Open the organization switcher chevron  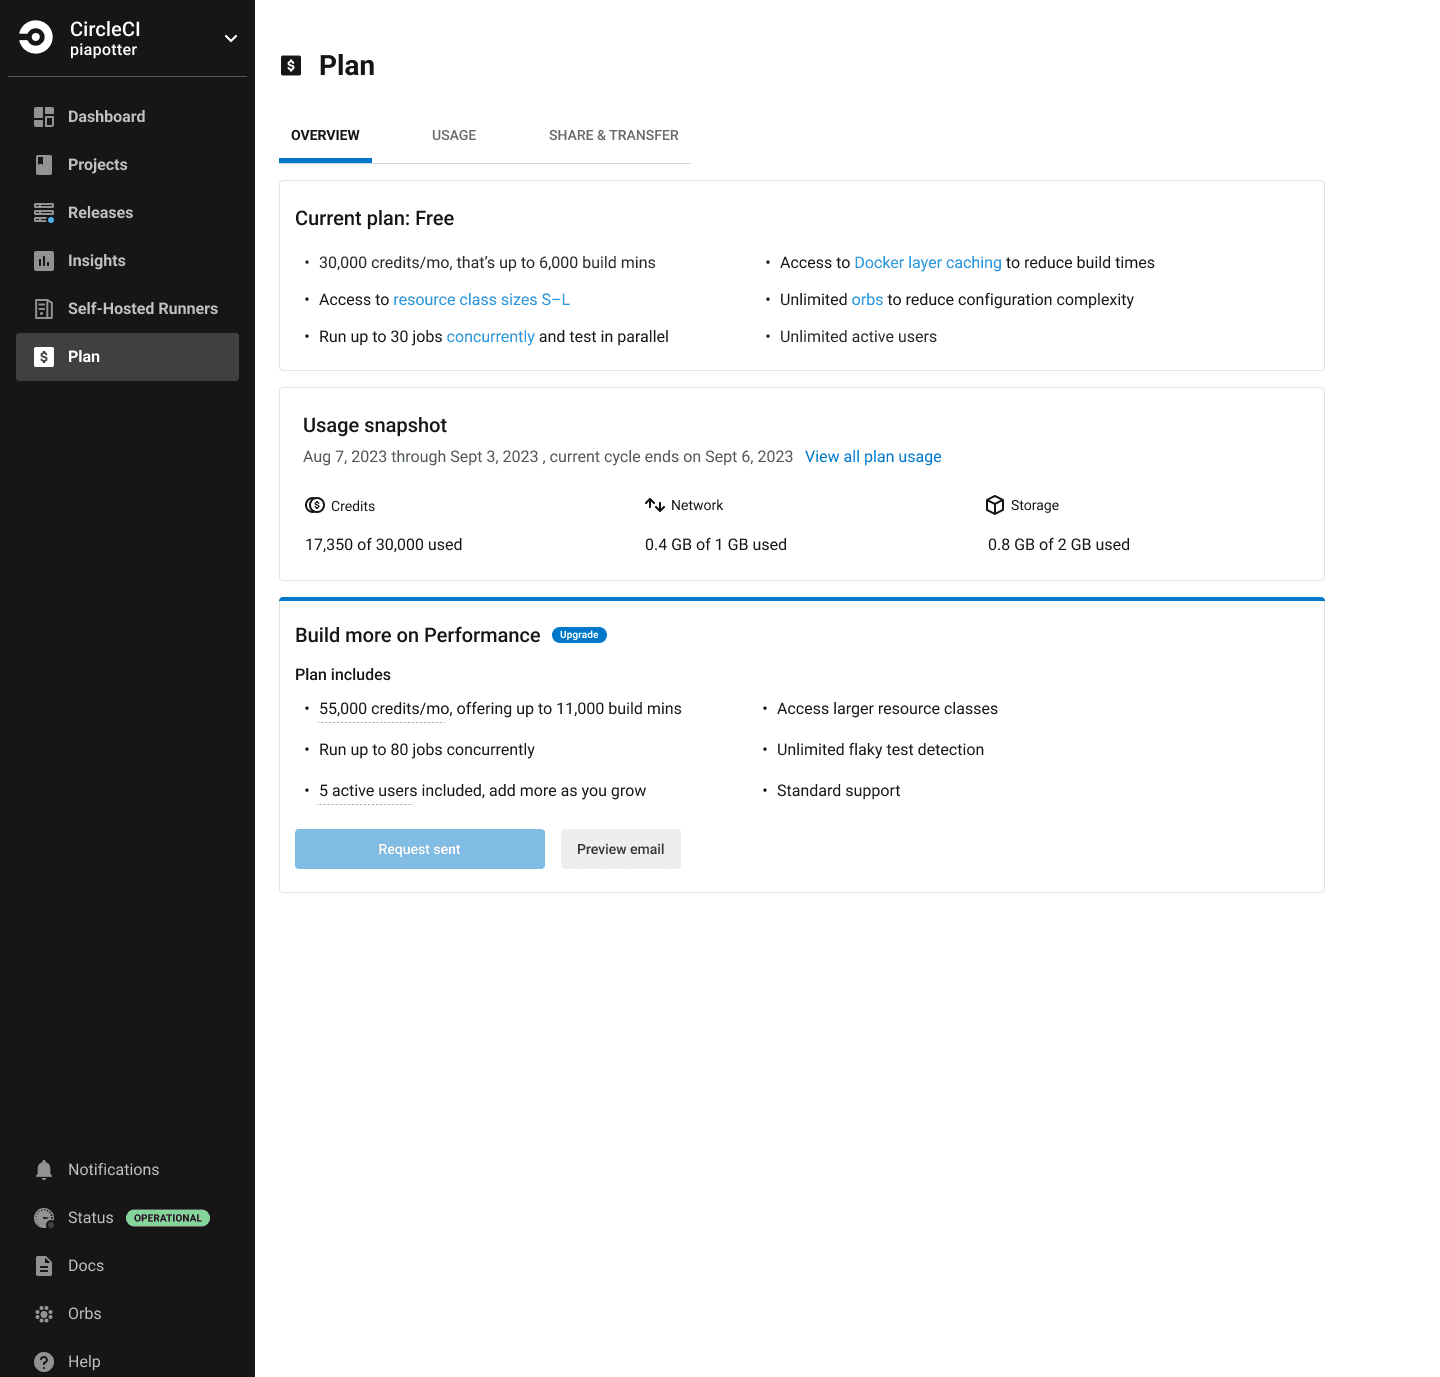point(231,38)
